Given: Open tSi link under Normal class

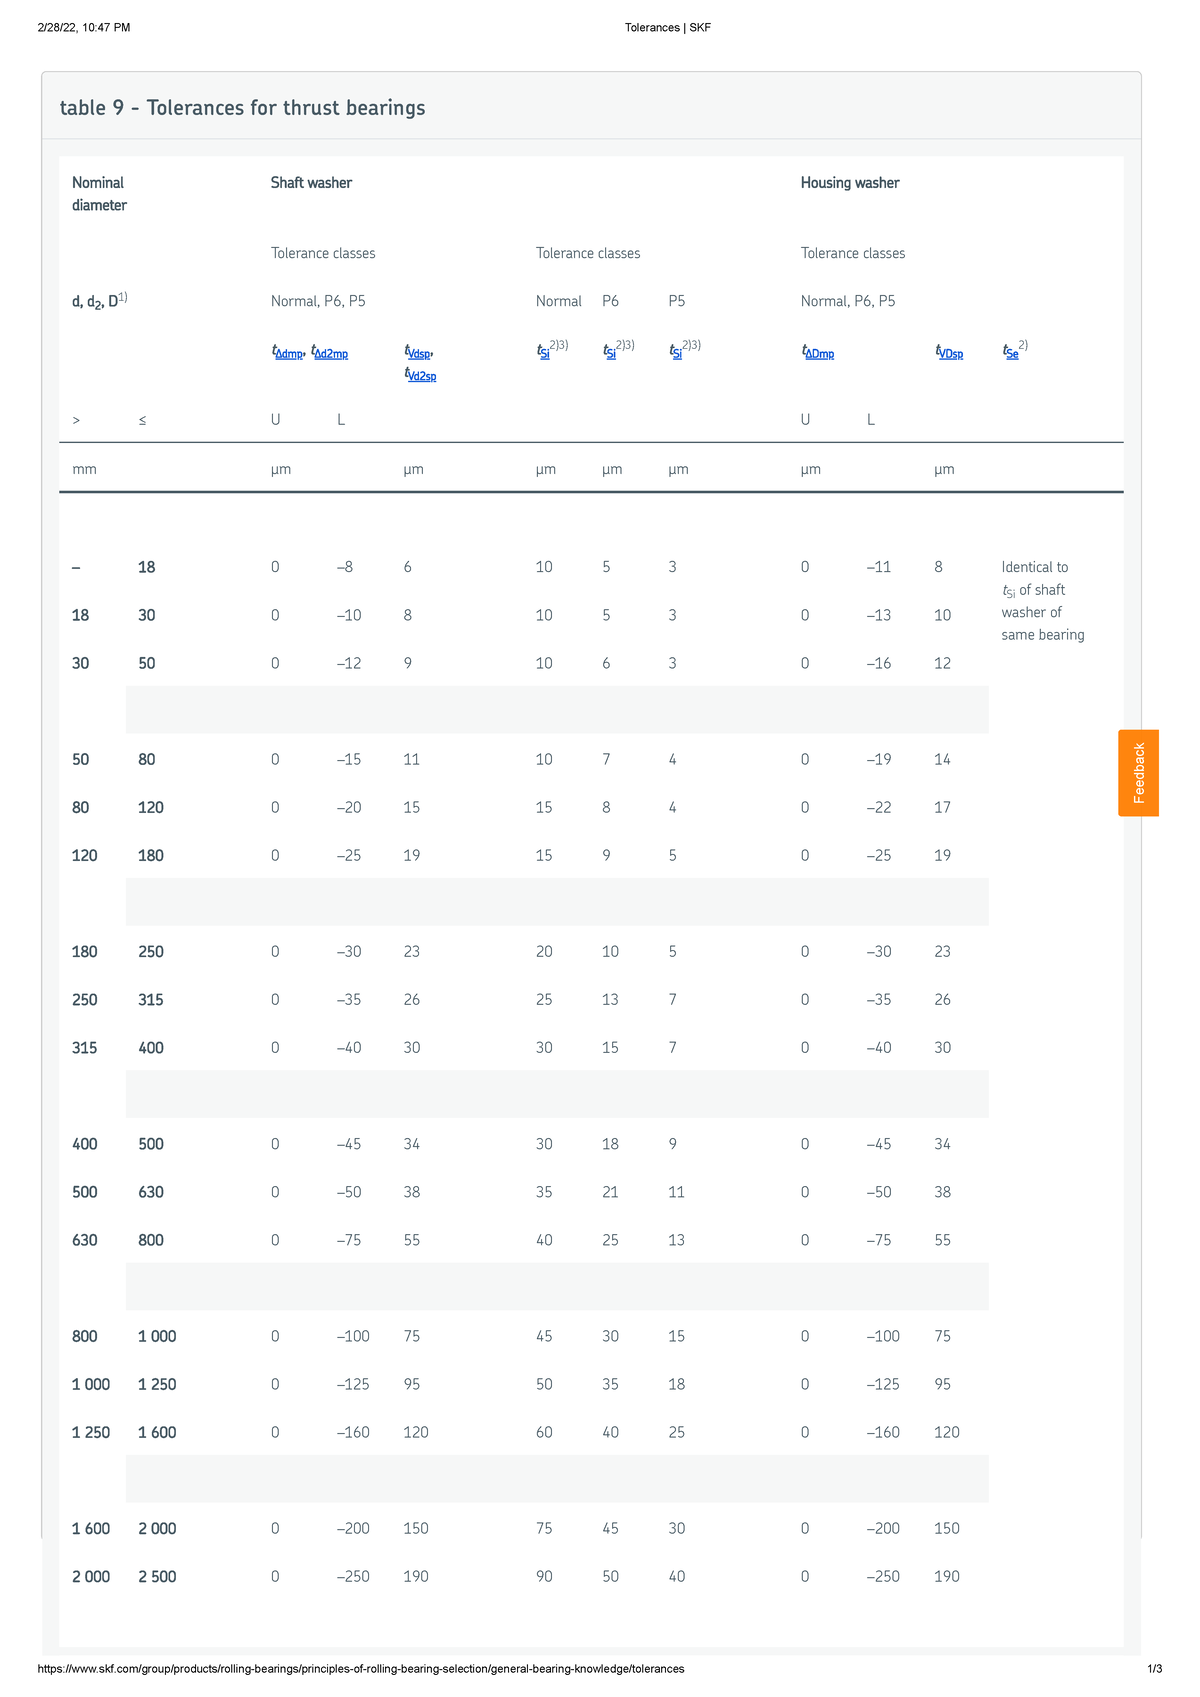Looking at the screenshot, I should pos(544,353).
